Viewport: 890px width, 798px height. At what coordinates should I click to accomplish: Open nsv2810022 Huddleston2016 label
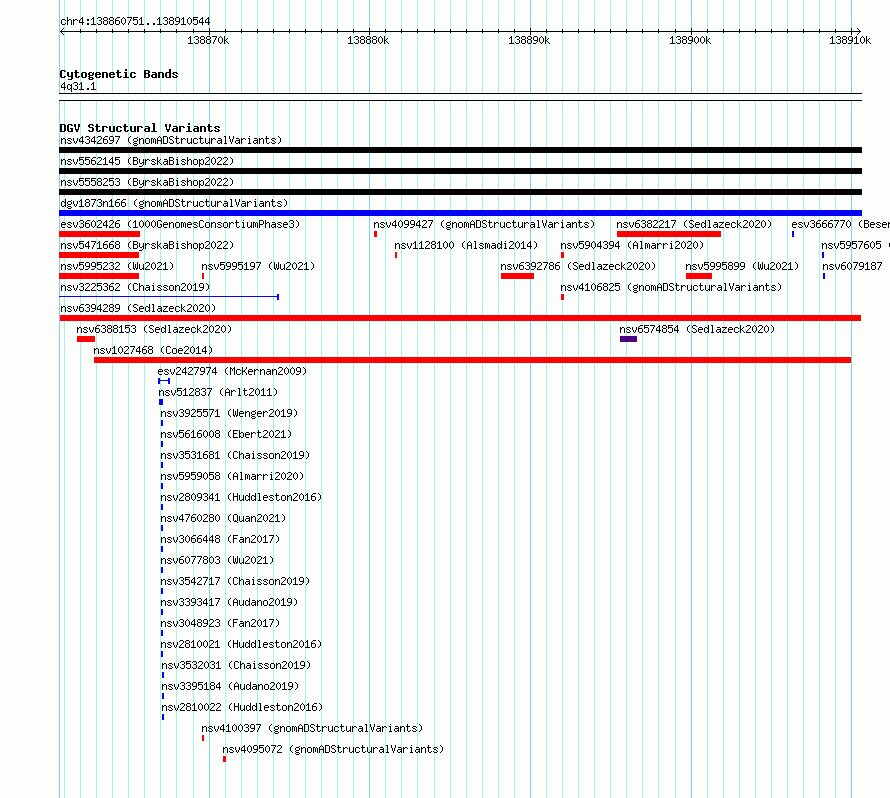242,707
